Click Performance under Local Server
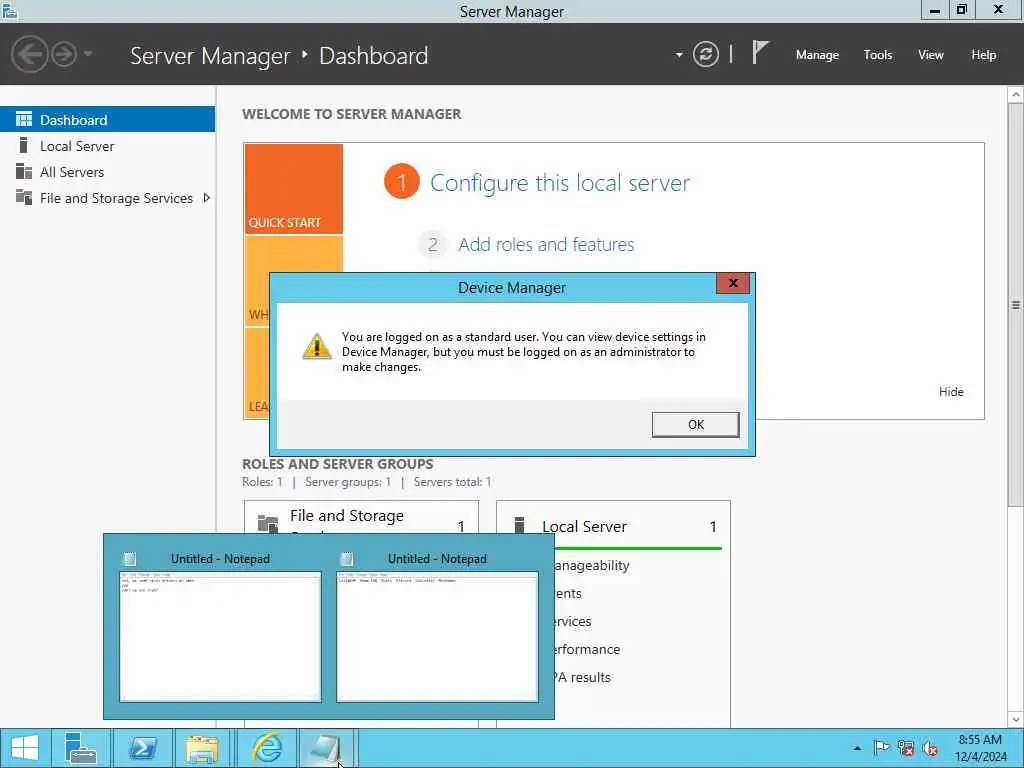Viewport: 1024px width, 768px height. (x=587, y=649)
